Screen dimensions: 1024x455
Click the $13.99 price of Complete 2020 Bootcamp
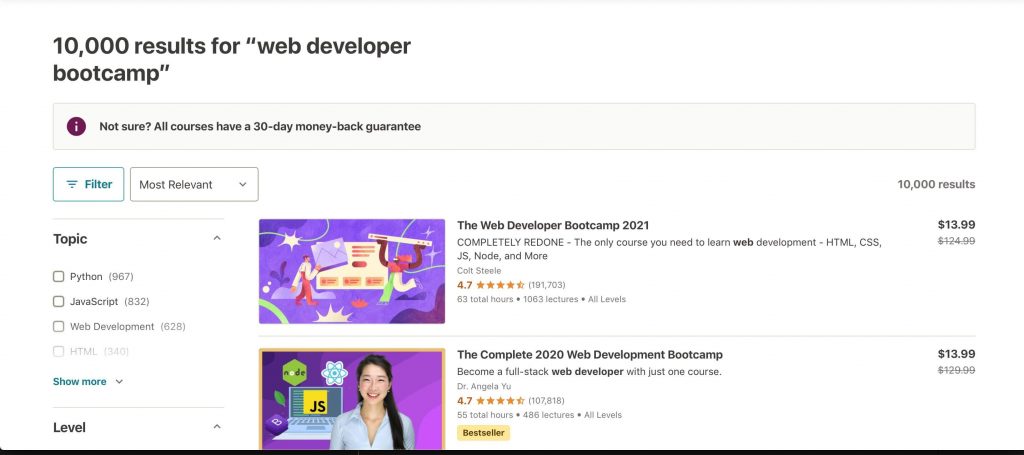956,354
